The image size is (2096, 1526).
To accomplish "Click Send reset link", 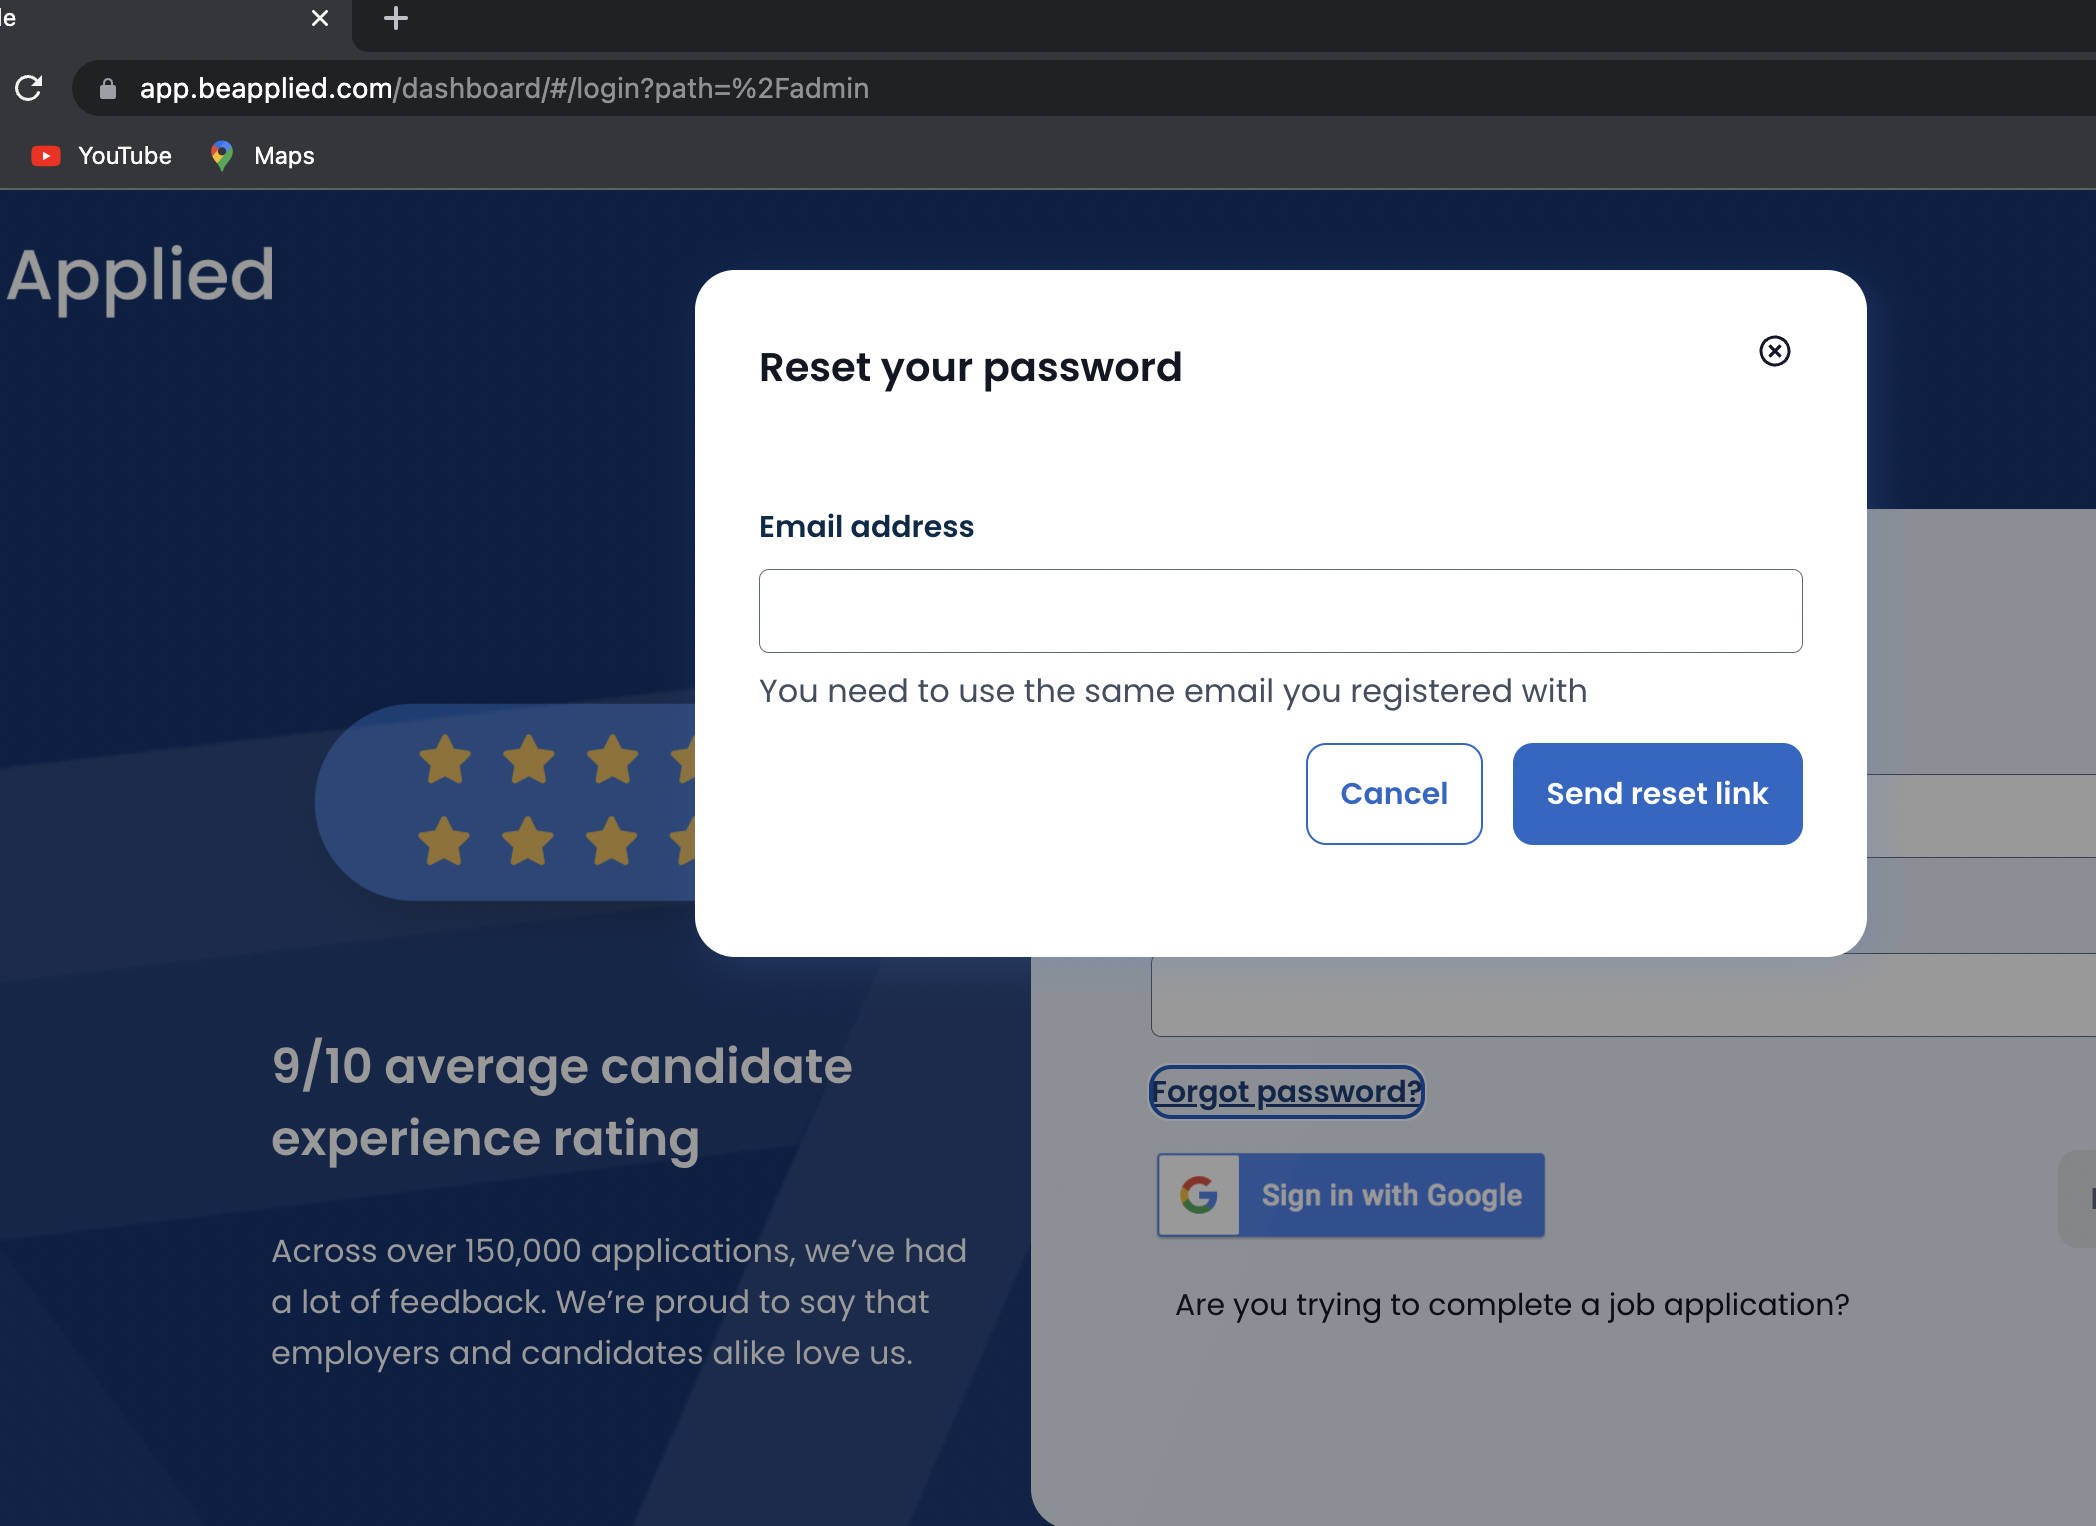I will (x=1657, y=794).
